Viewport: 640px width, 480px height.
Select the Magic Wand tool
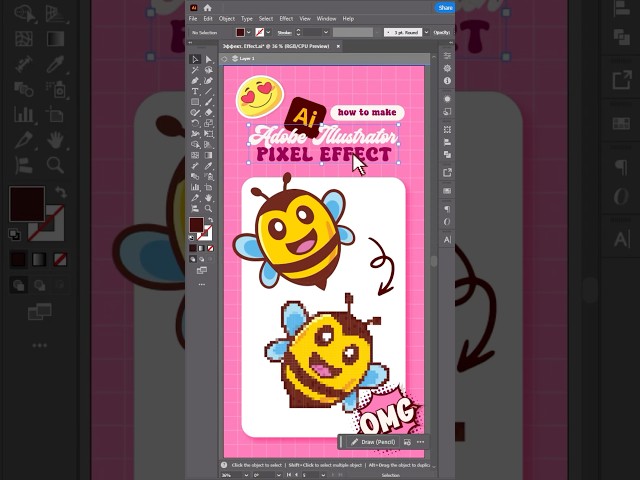195,70
